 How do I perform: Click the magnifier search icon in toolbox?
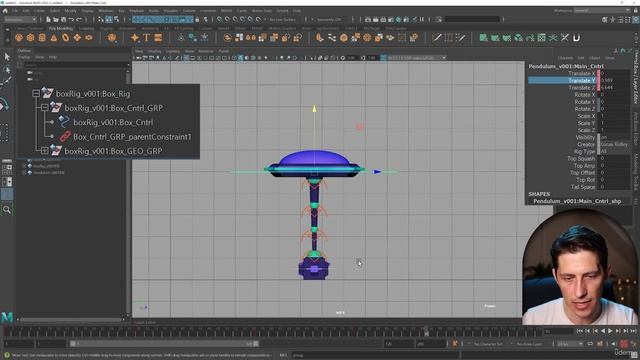(x=7, y=210)
